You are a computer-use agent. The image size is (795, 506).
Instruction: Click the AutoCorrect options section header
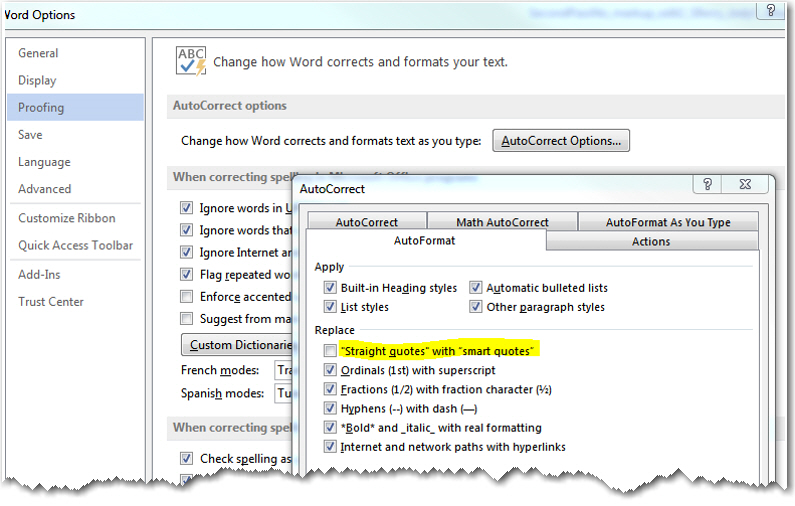(x=230, y=105)
